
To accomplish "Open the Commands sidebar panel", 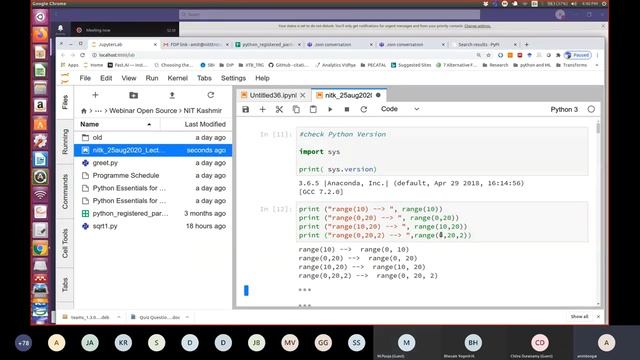I will click(65, 191).
